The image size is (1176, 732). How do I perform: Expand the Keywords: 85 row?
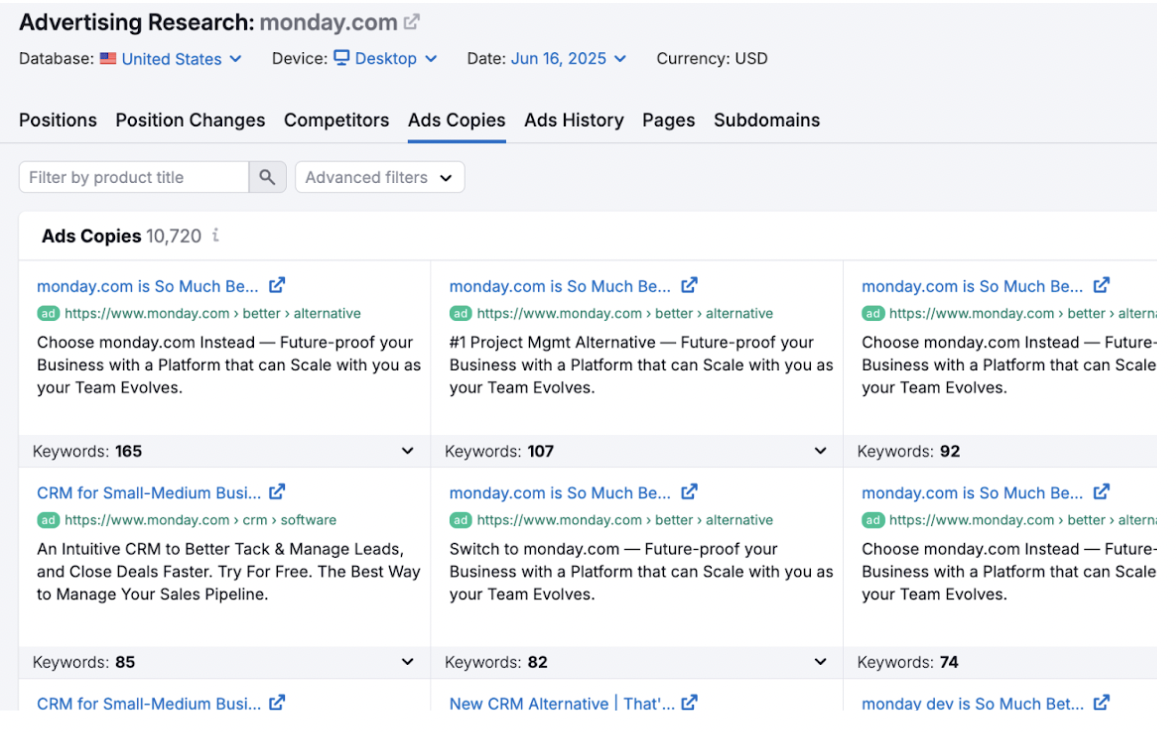click(x=407, y=662)
